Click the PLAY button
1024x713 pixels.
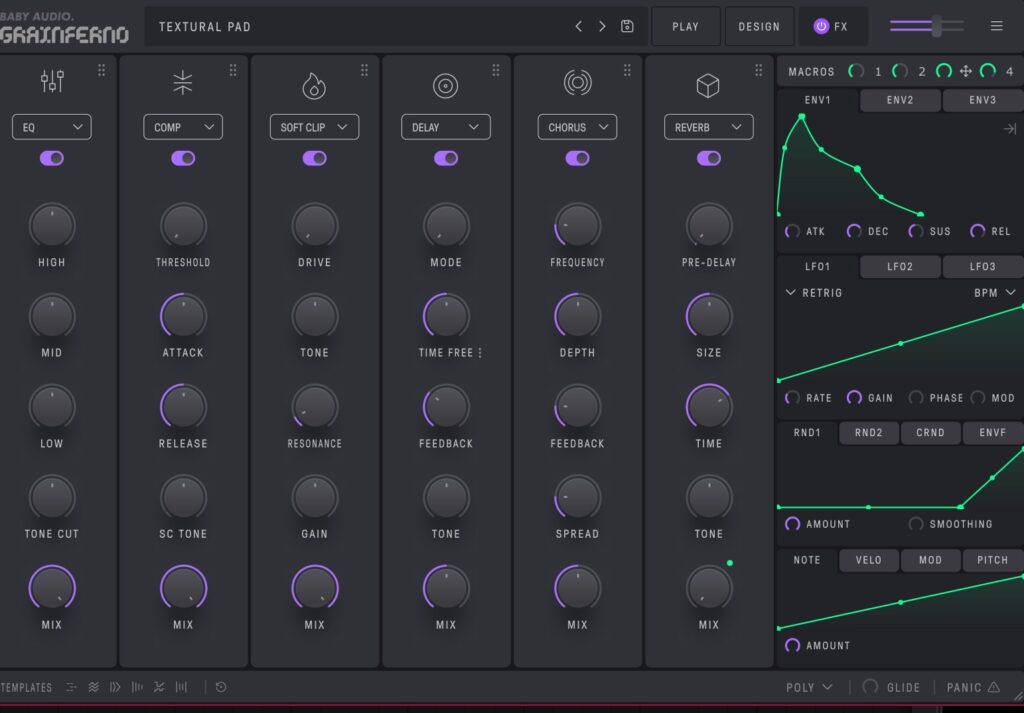(685, 27)
